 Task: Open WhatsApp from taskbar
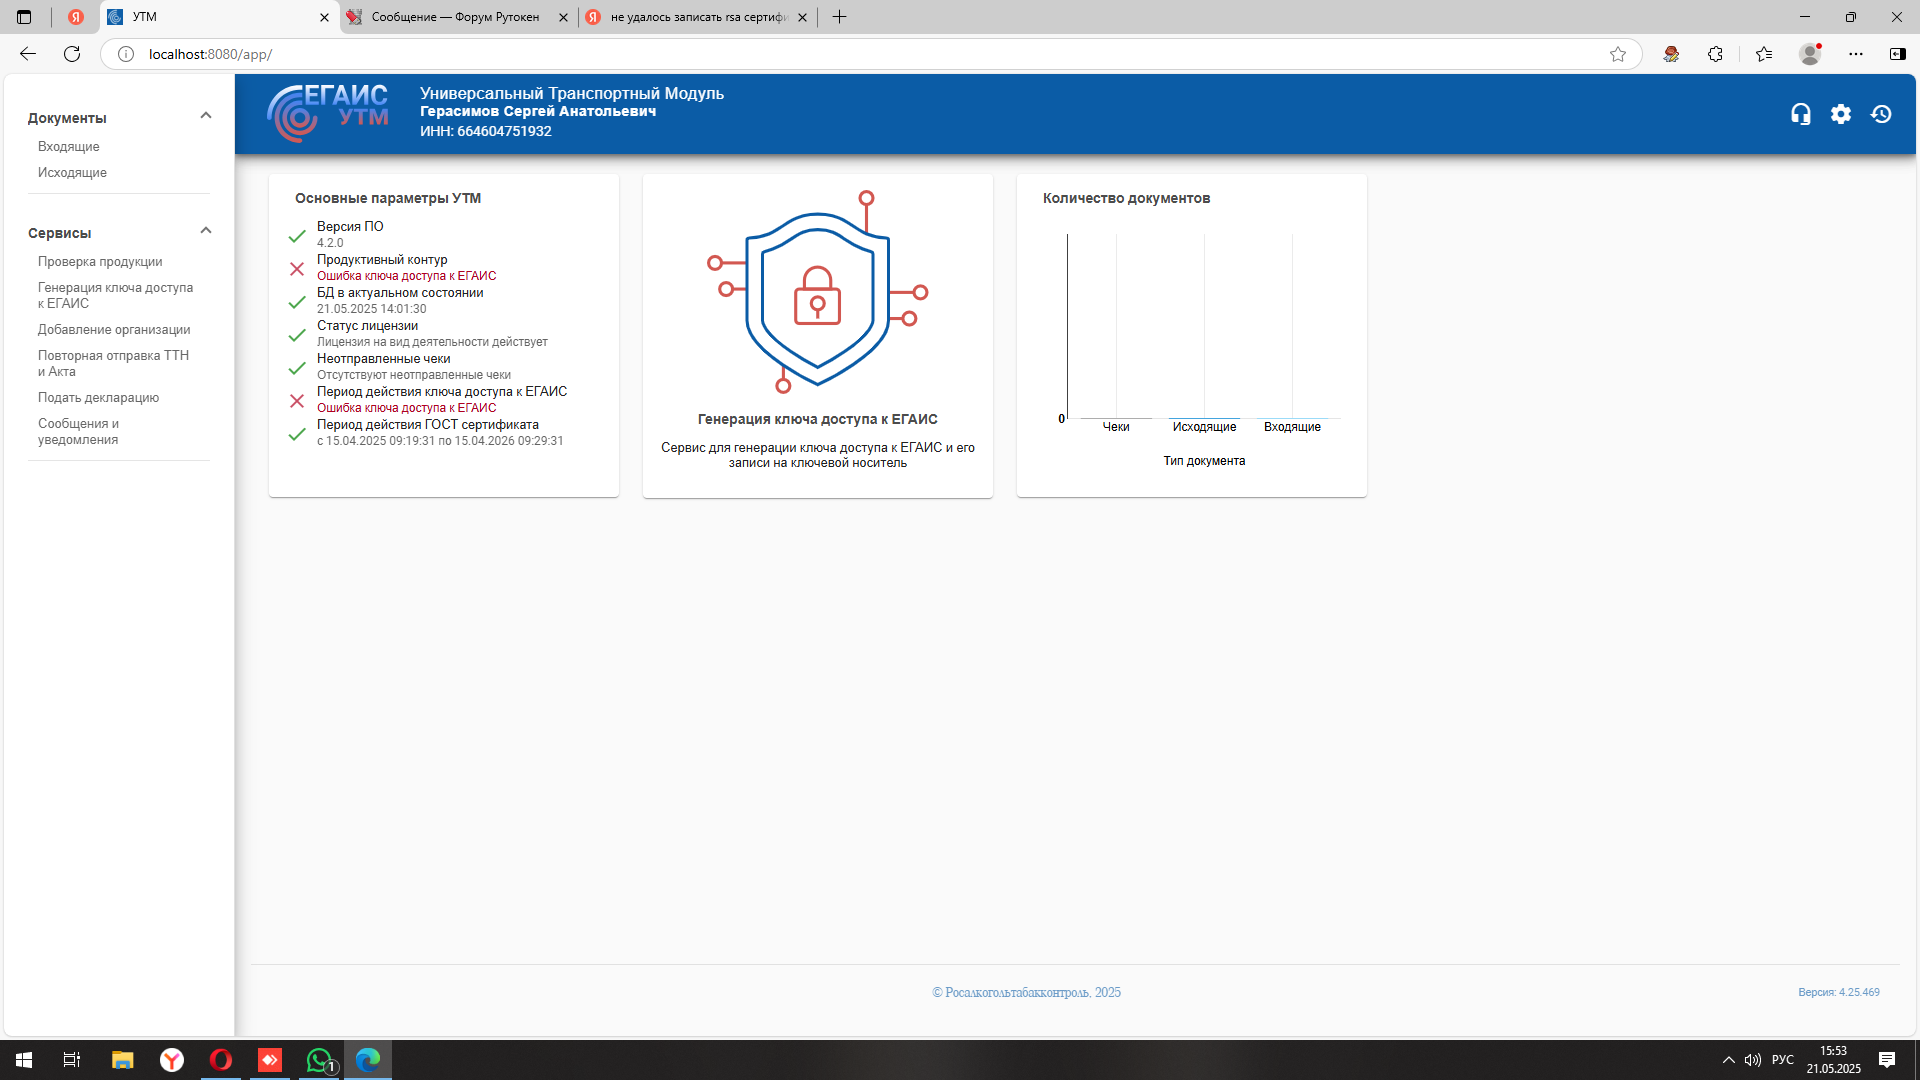319,1060
